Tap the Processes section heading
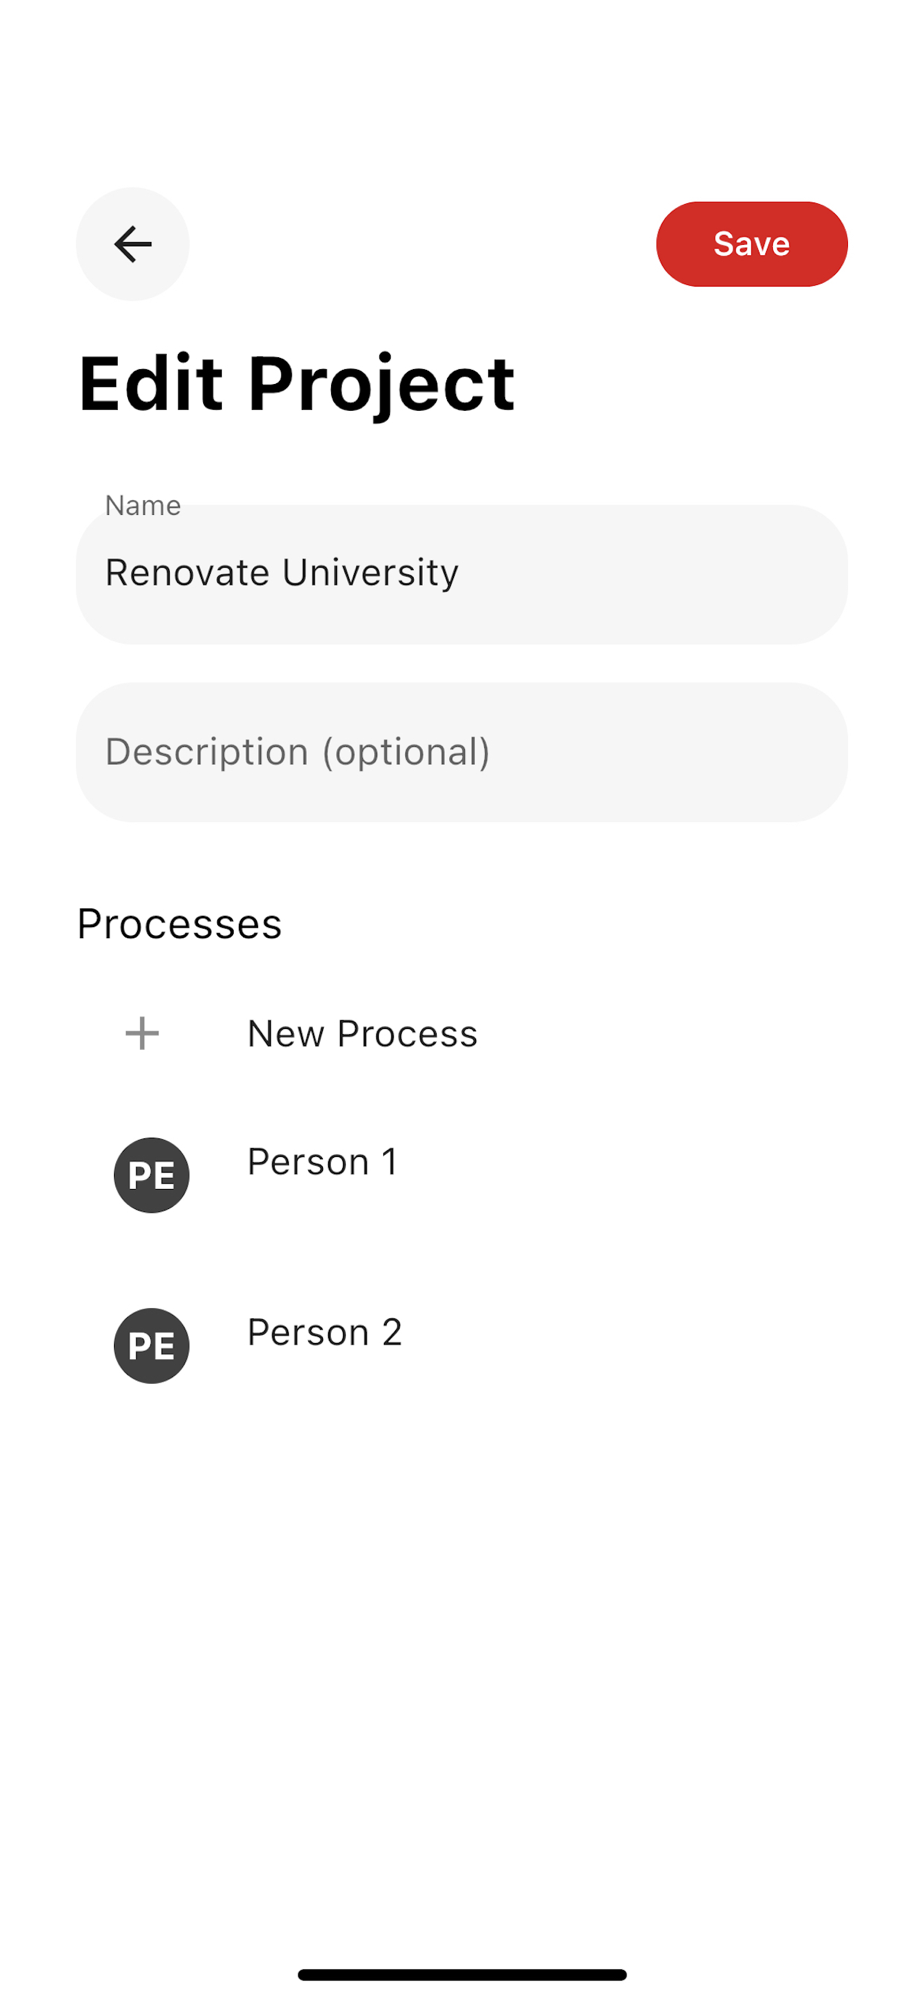This screenshot has width=924, height=2000. click(x=180, y=924)
